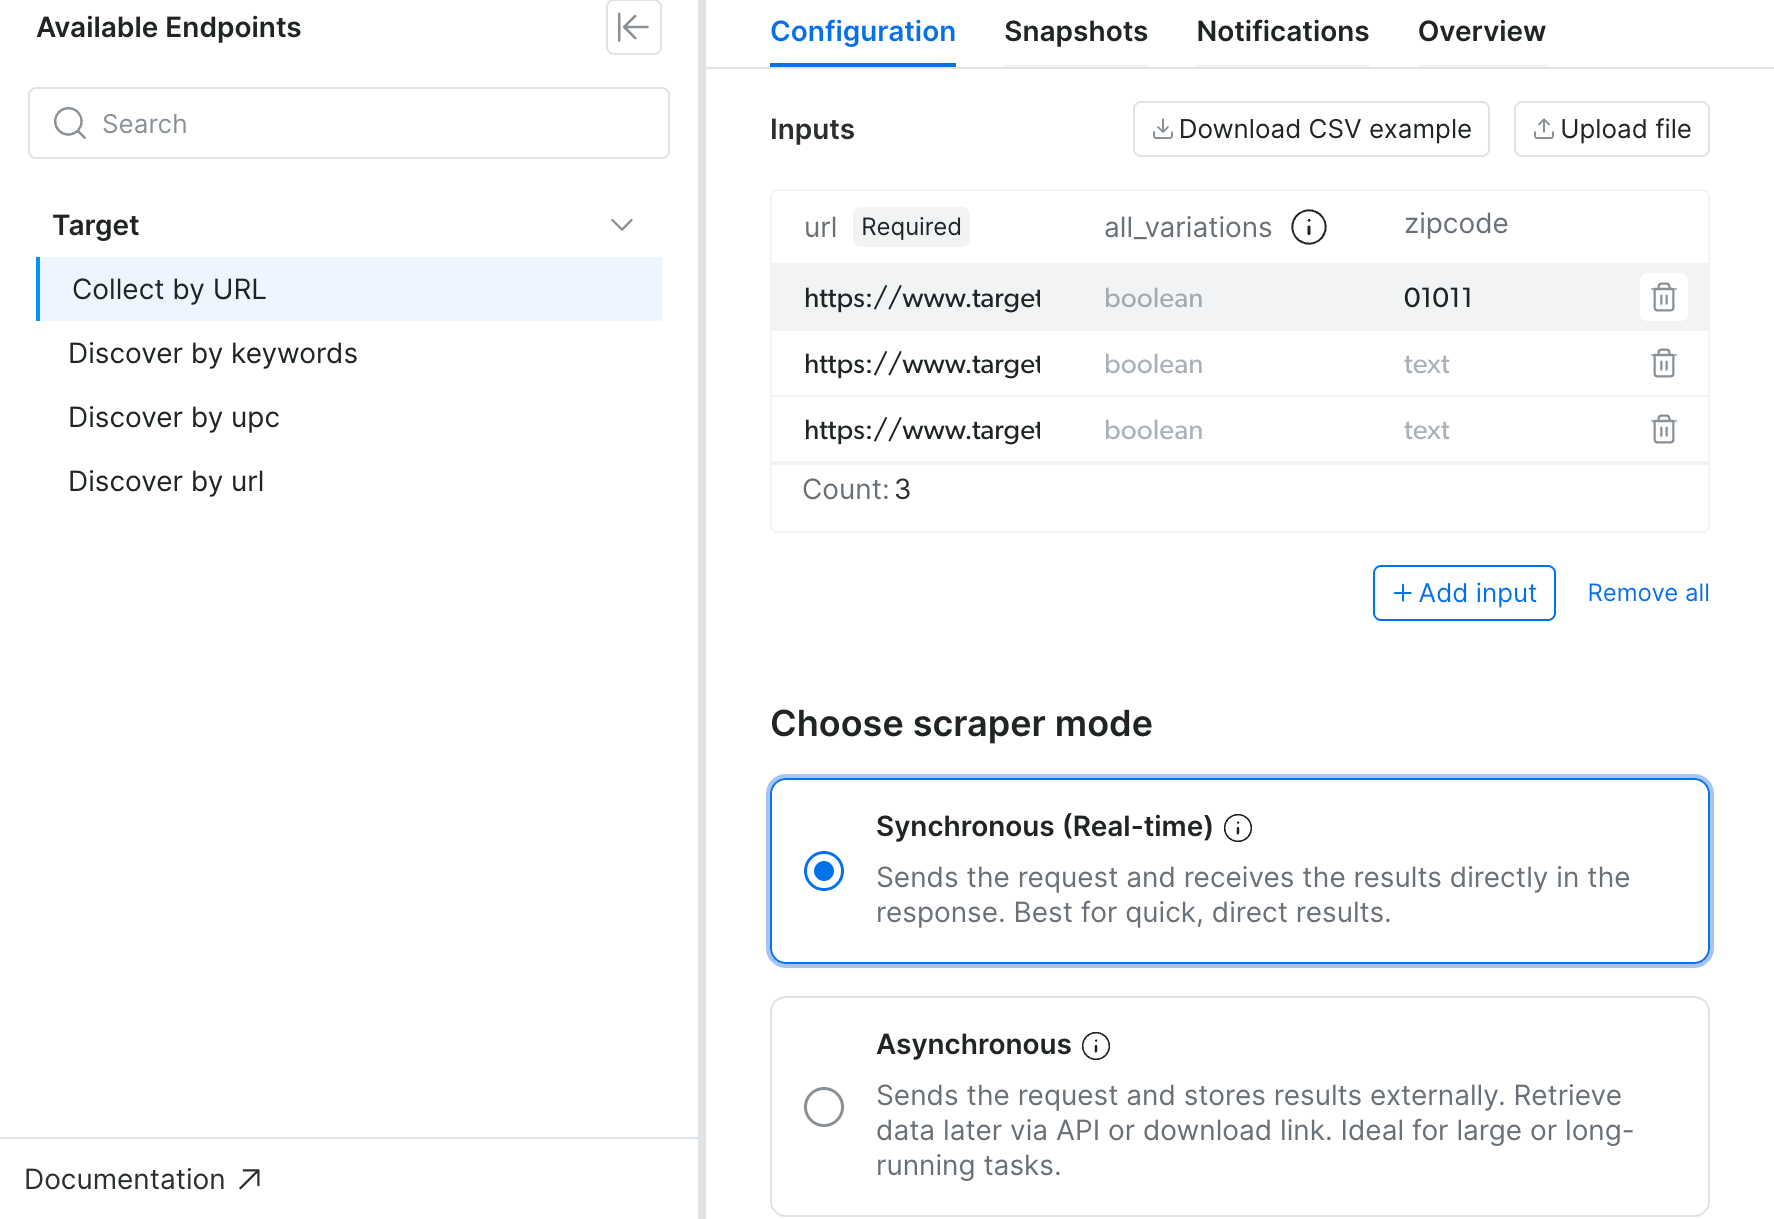
Task: Select Synchronous (Real-time) radio button
Action: coord(824,871)
